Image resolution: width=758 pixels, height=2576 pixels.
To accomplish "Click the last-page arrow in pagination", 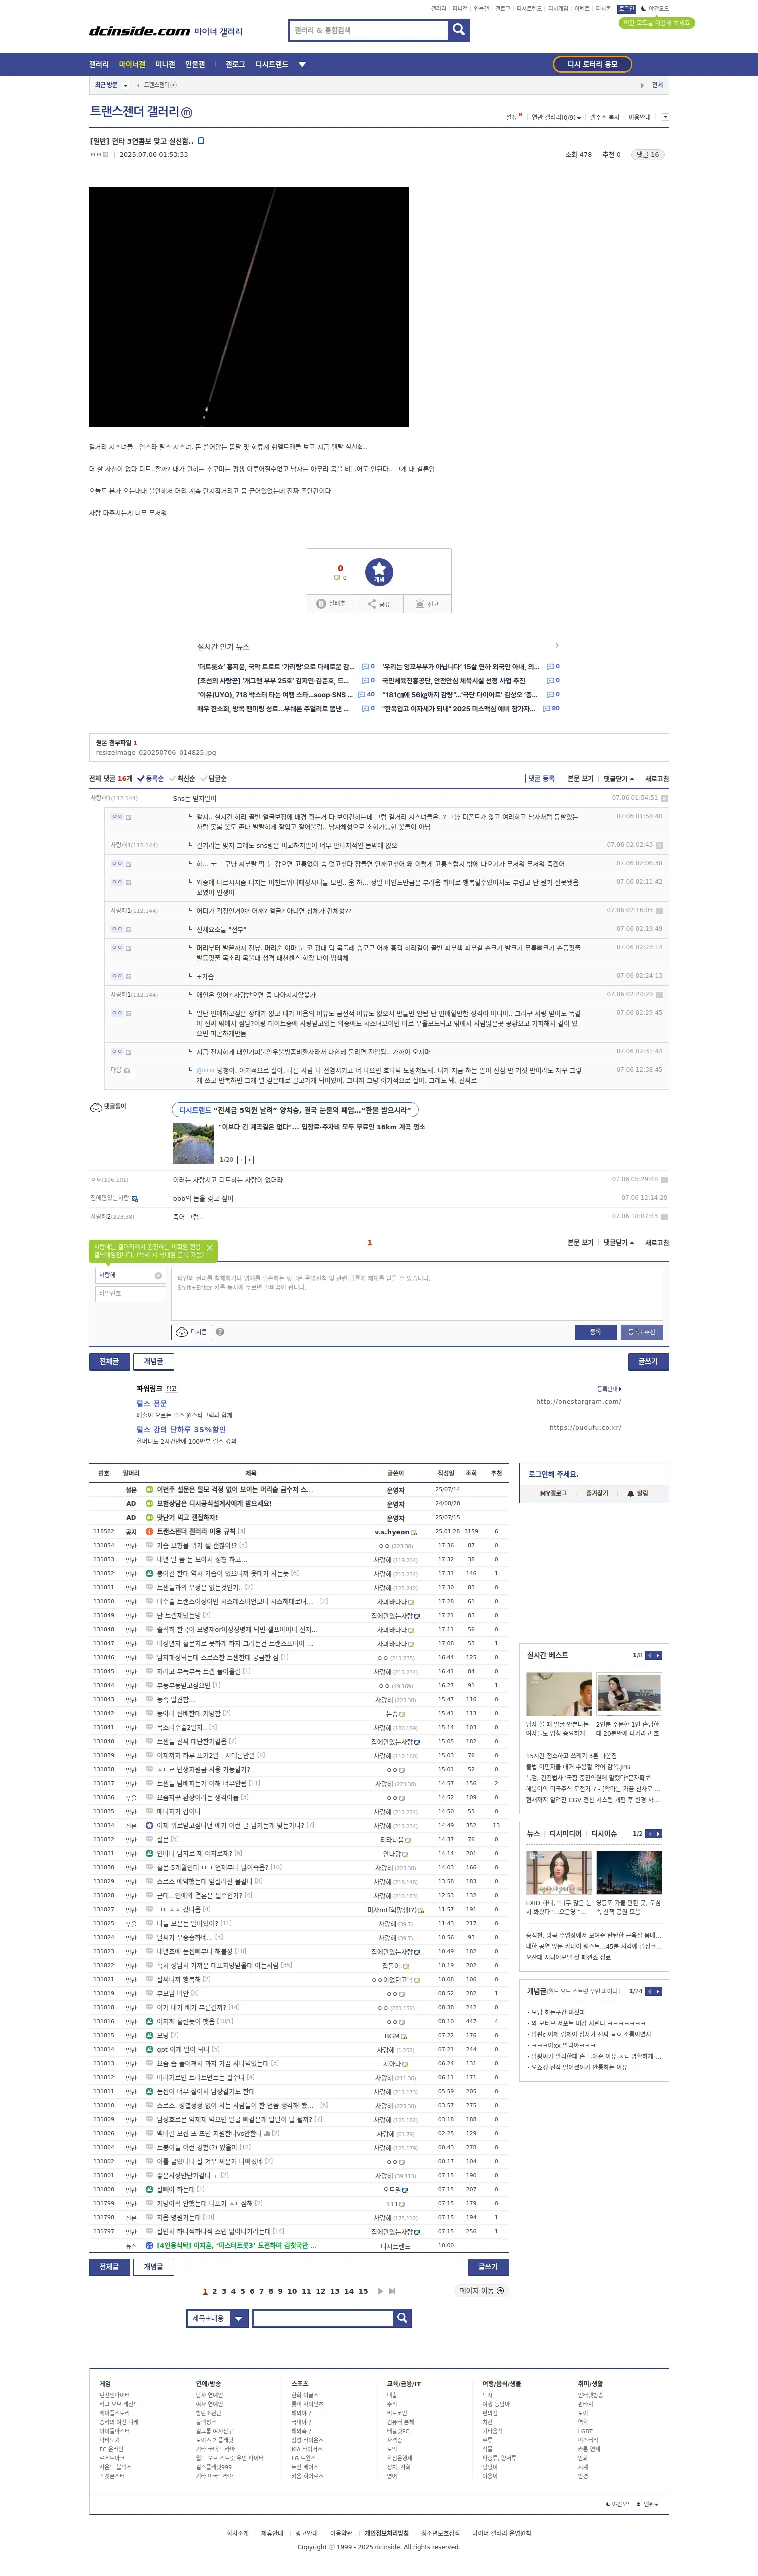I will pyautogui.click(x=392, y=2291).
